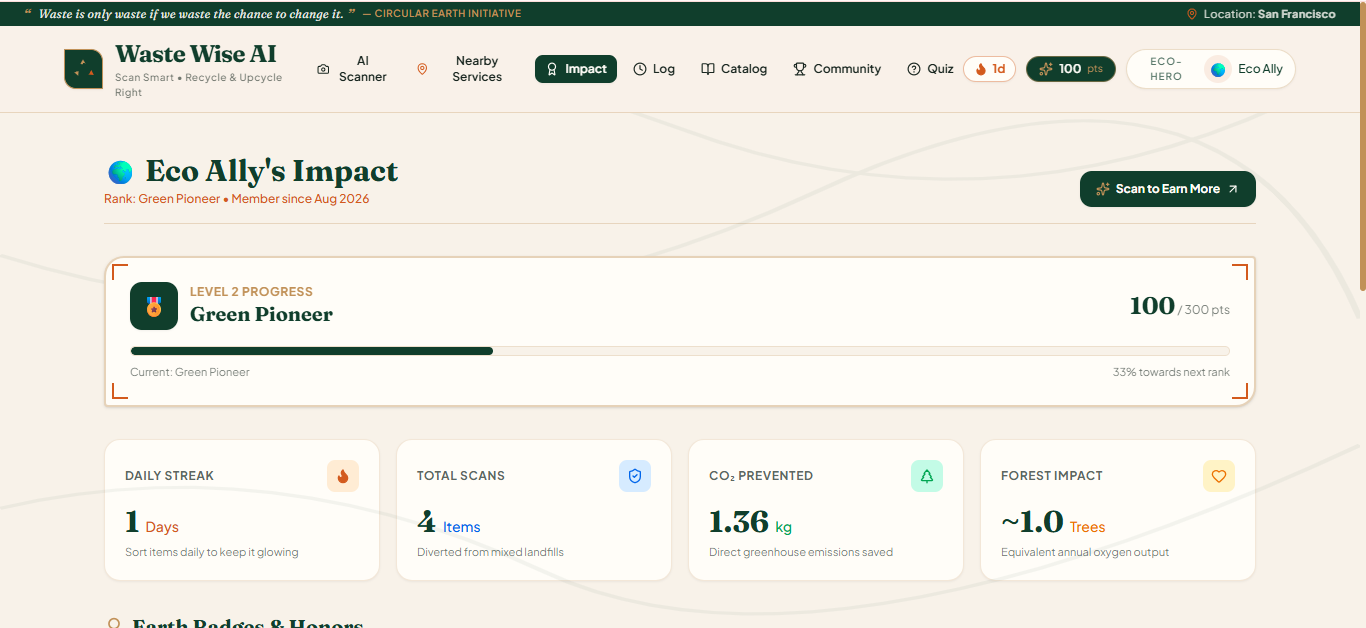This screenshot has height=628, width=1366.
Task: Click the 100 pts badge in header
Action: point(1071,69)
